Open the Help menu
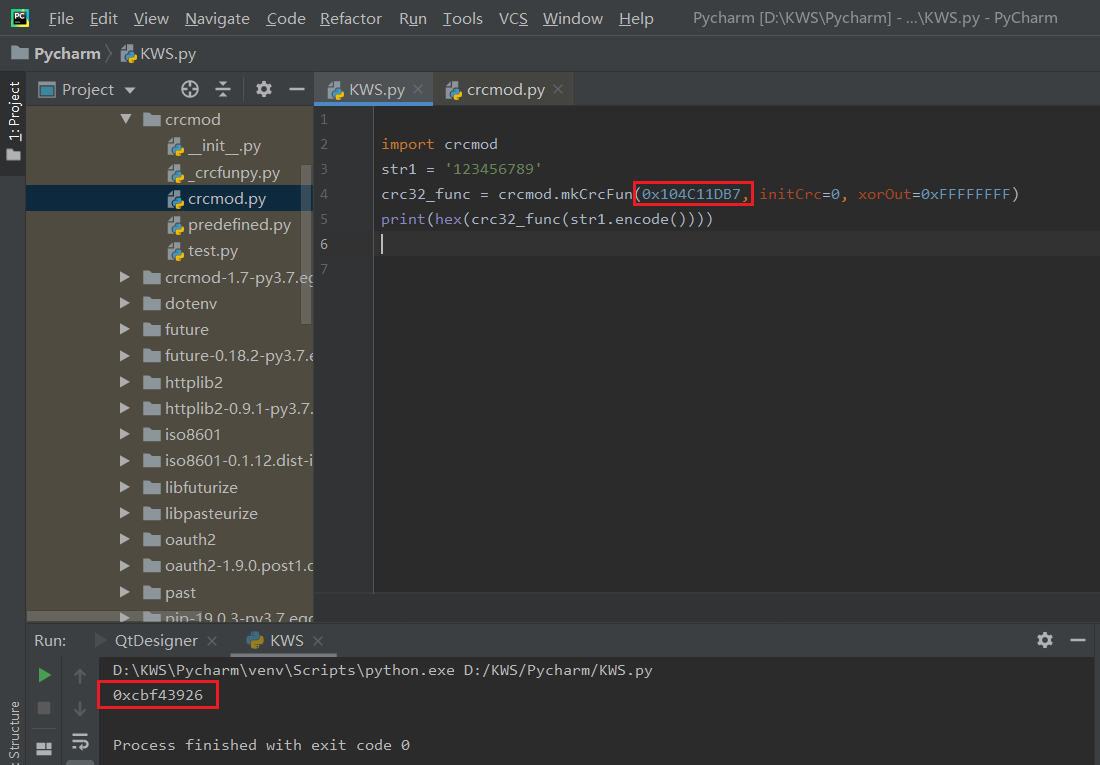The height and width of the screenshot is (765, 1100). (636, 19)
